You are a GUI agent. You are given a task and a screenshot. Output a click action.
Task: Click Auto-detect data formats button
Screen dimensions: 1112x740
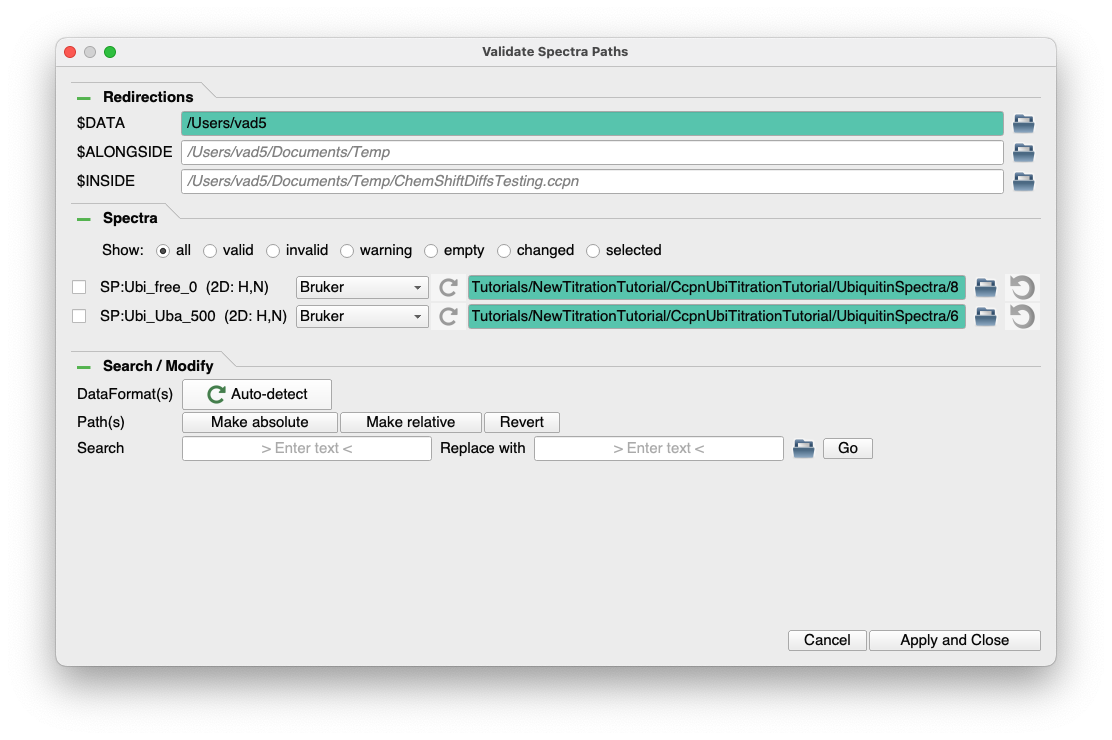click(257, 394)
